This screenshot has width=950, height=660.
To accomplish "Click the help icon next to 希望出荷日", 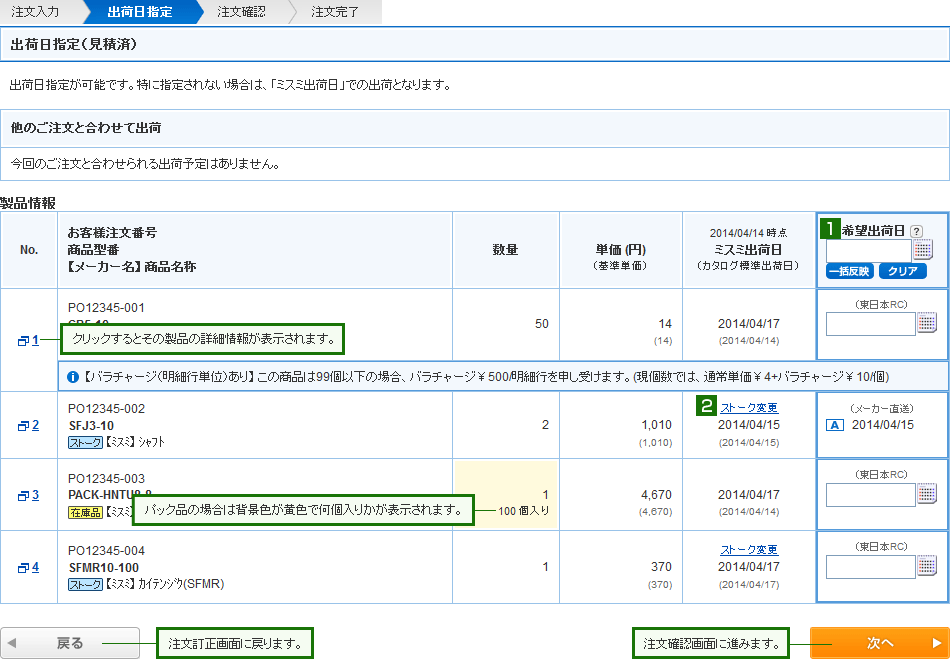I will 916,231.
